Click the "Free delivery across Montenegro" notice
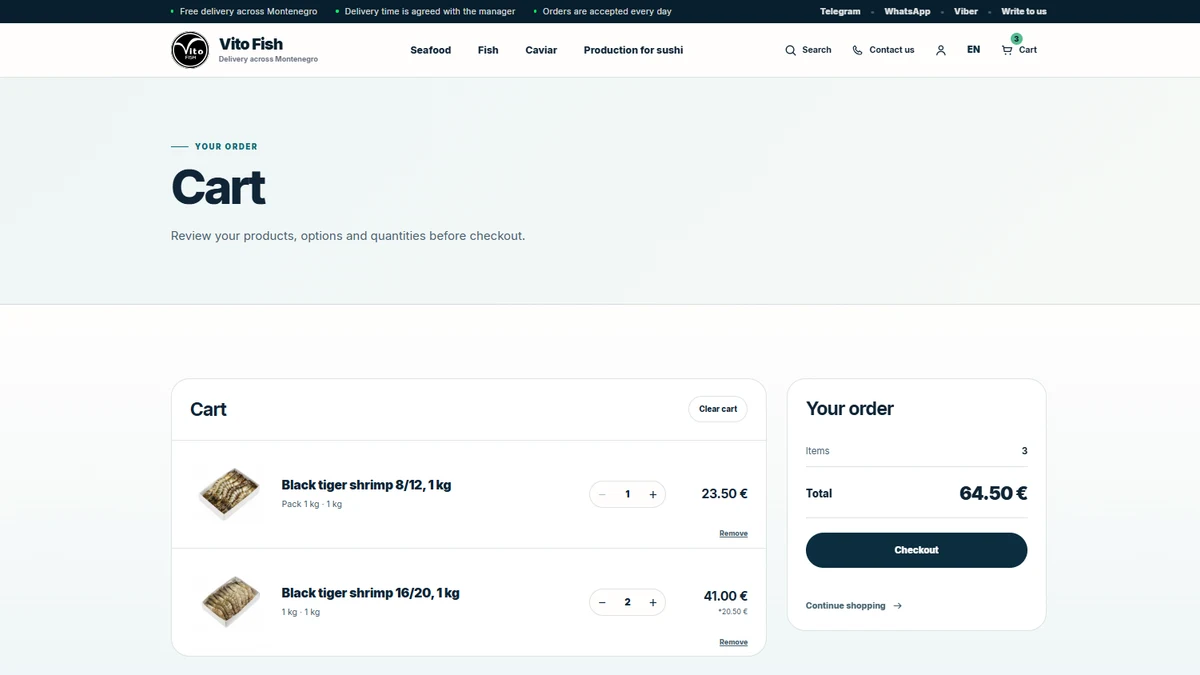This screenshot has width=1200, height=675. [249, 12]
